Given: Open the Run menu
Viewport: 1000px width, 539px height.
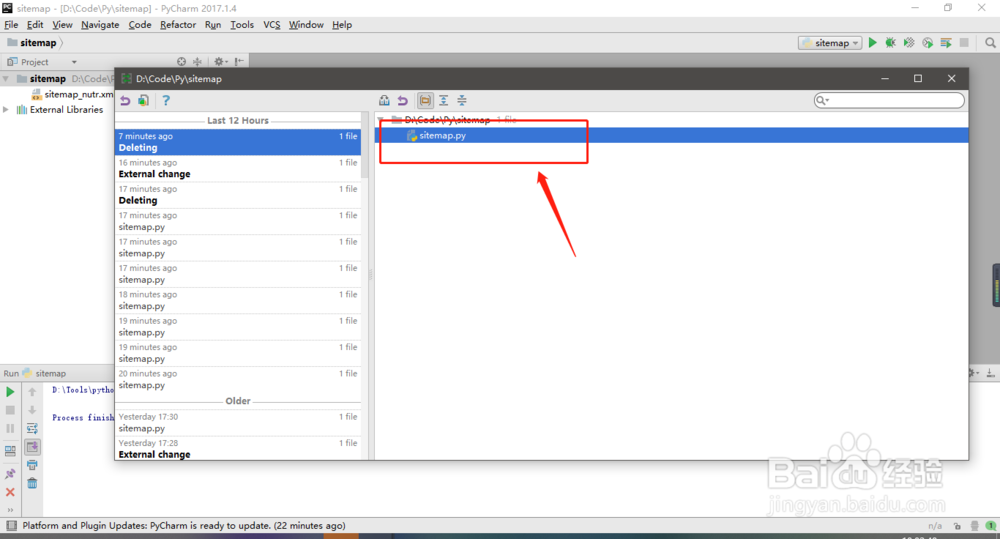Looking at the screenshot, I should point(212,25).
